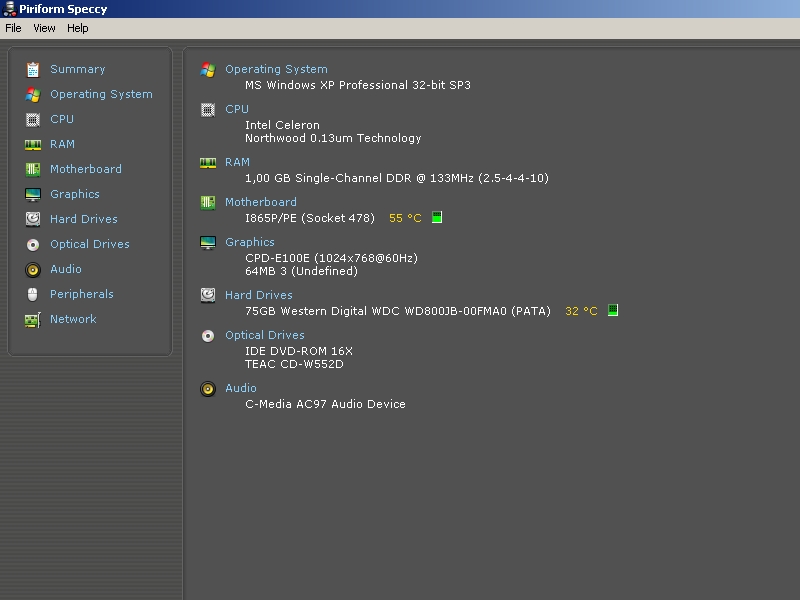The height and width of the screenshot is (600, 800).
Task: Open Network section from sidebar
Action: pyautogui.click(x=73, y=319)
